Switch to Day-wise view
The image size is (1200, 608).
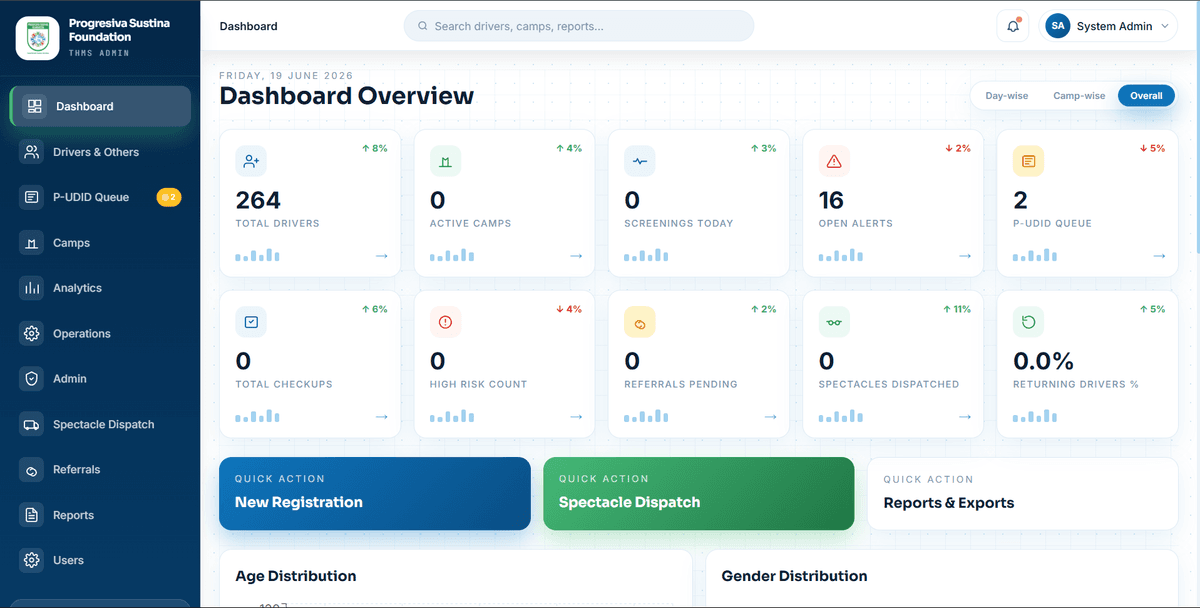click(1006, 96)
